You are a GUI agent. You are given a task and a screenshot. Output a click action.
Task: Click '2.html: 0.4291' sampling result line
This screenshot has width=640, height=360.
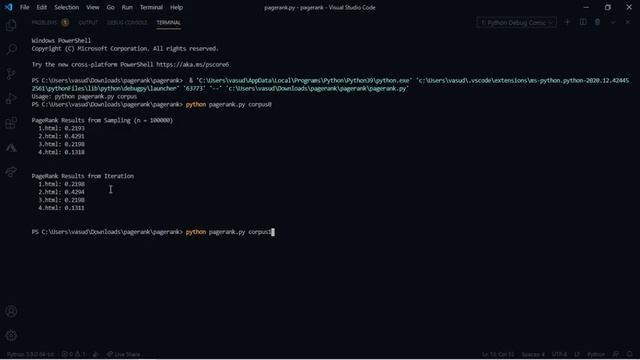[62, 136]
